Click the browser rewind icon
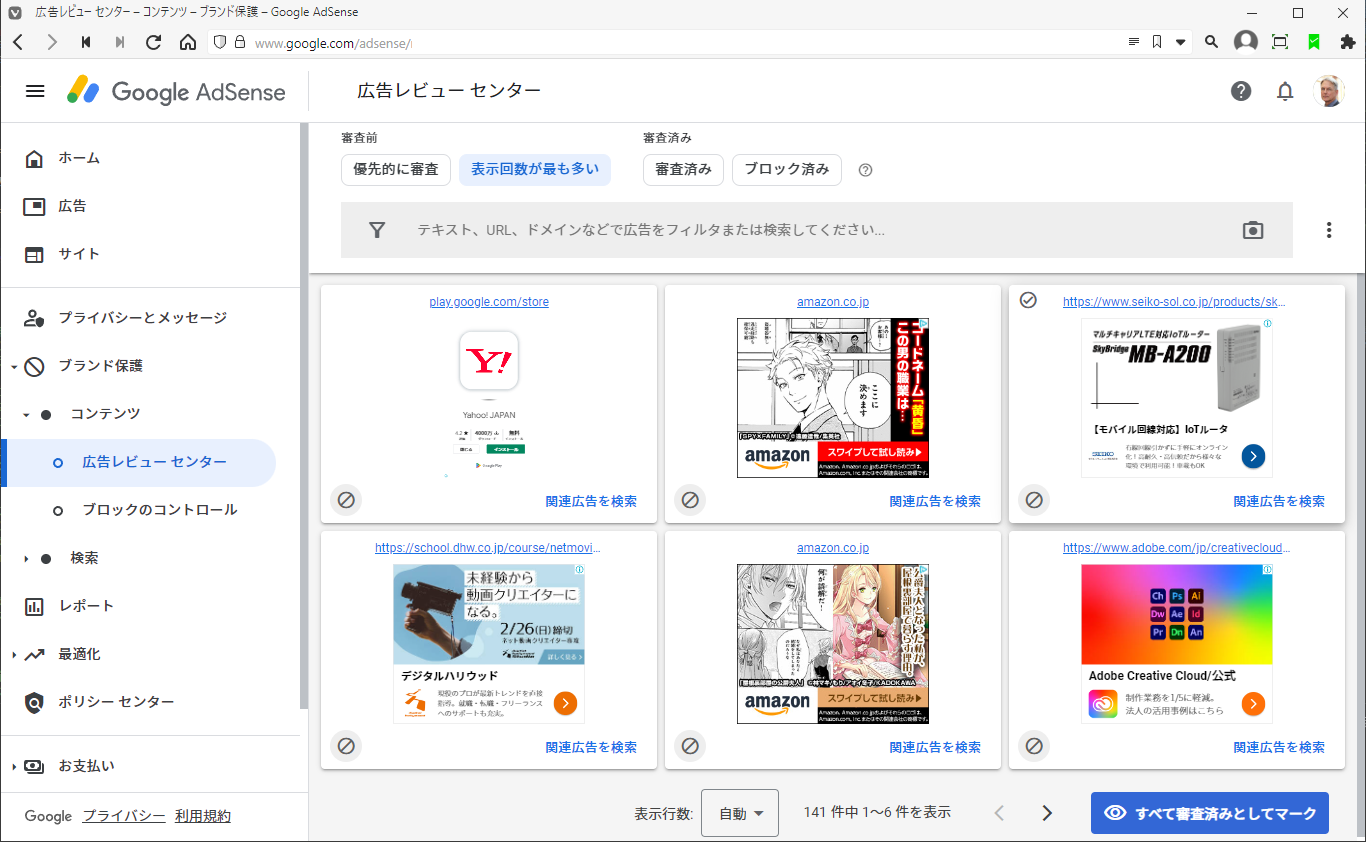This screenshot has height=842, width=1366. tap(86, 42)
